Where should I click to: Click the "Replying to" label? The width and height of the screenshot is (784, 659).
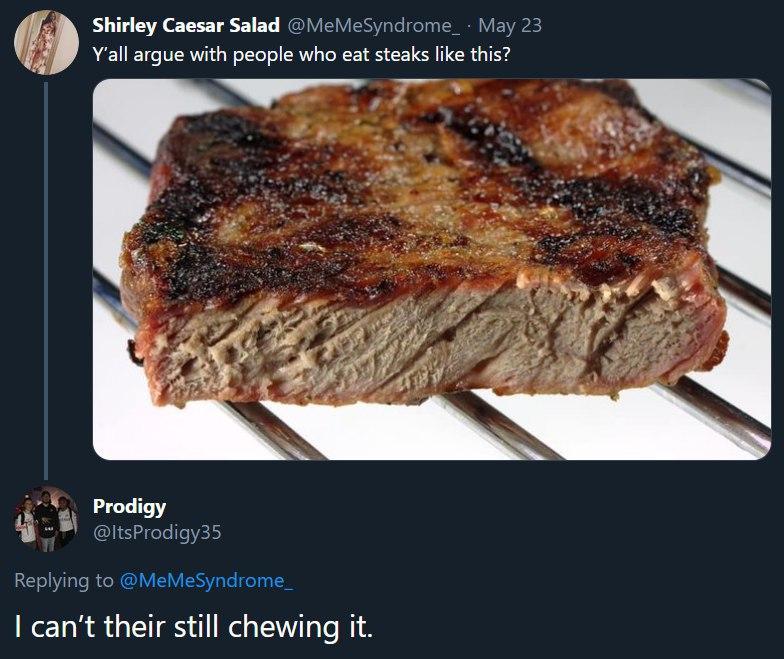[64, 579]
